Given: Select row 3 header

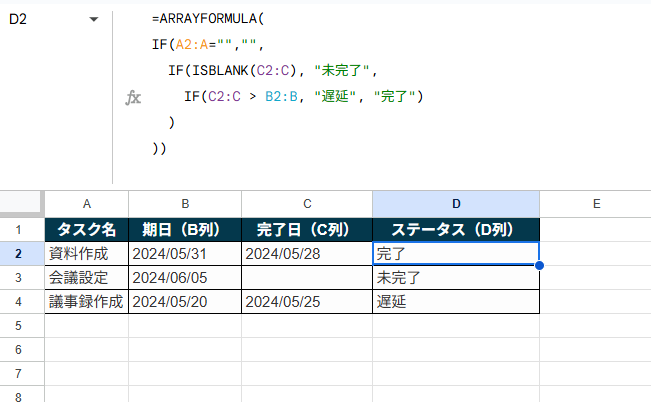Looking at the screenshot, I should tap(18, 278).
